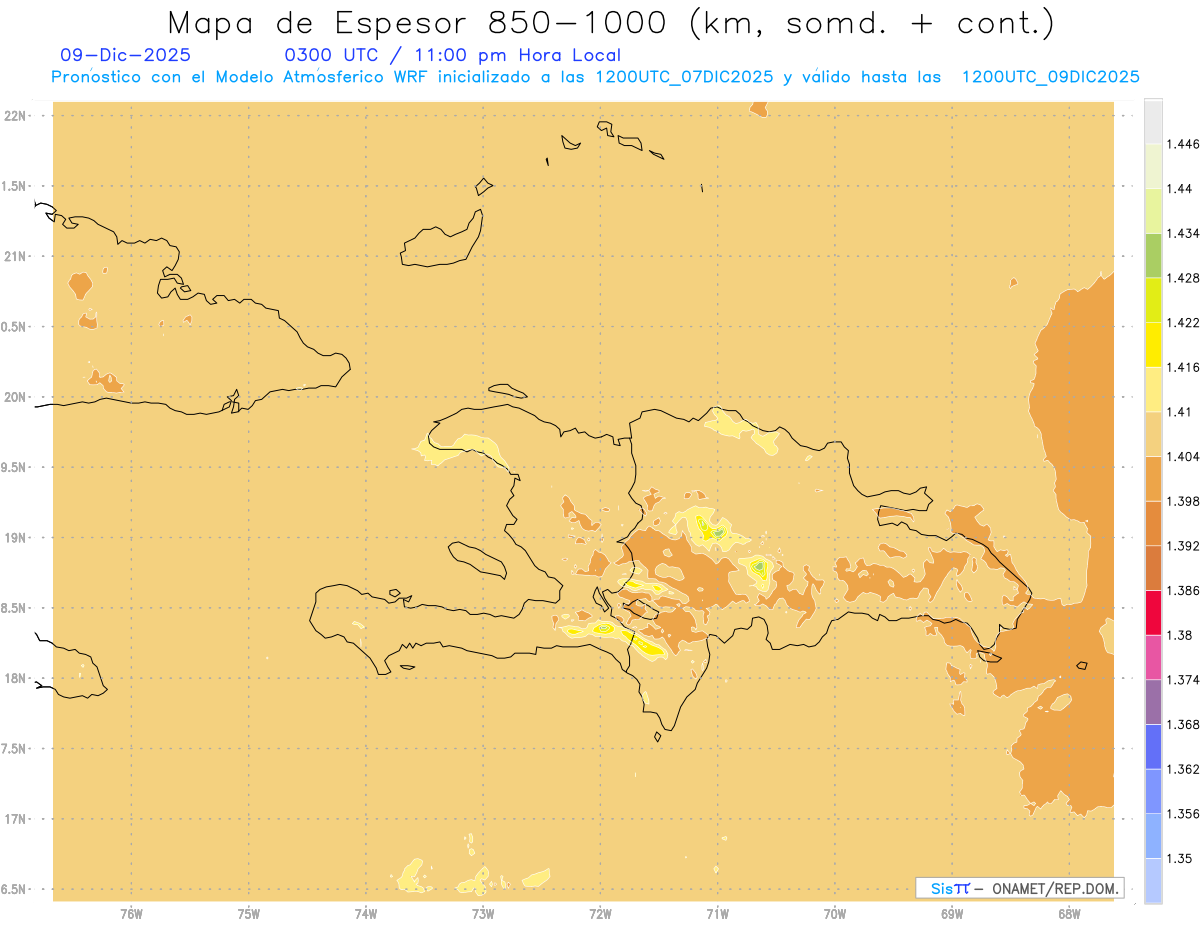1200x927 pixels.
Task: Click the longitude label '74W'
Action: point(366,913)
